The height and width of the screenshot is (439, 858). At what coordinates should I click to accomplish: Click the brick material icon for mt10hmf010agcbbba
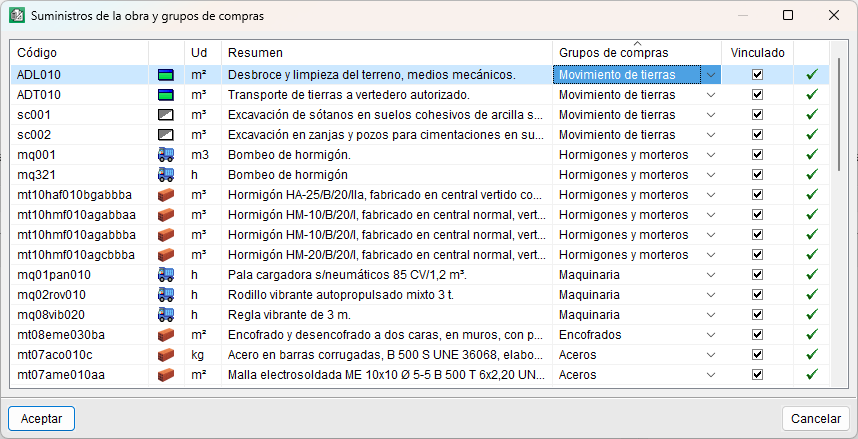click(166, 255)
